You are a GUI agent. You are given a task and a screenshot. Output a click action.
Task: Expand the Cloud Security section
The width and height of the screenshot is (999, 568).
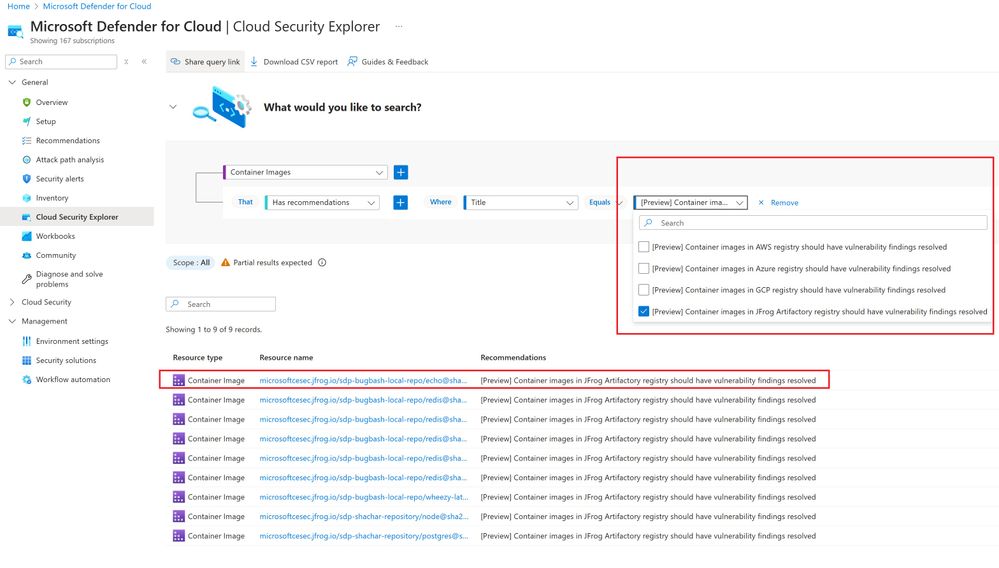(x=12, y=302)
